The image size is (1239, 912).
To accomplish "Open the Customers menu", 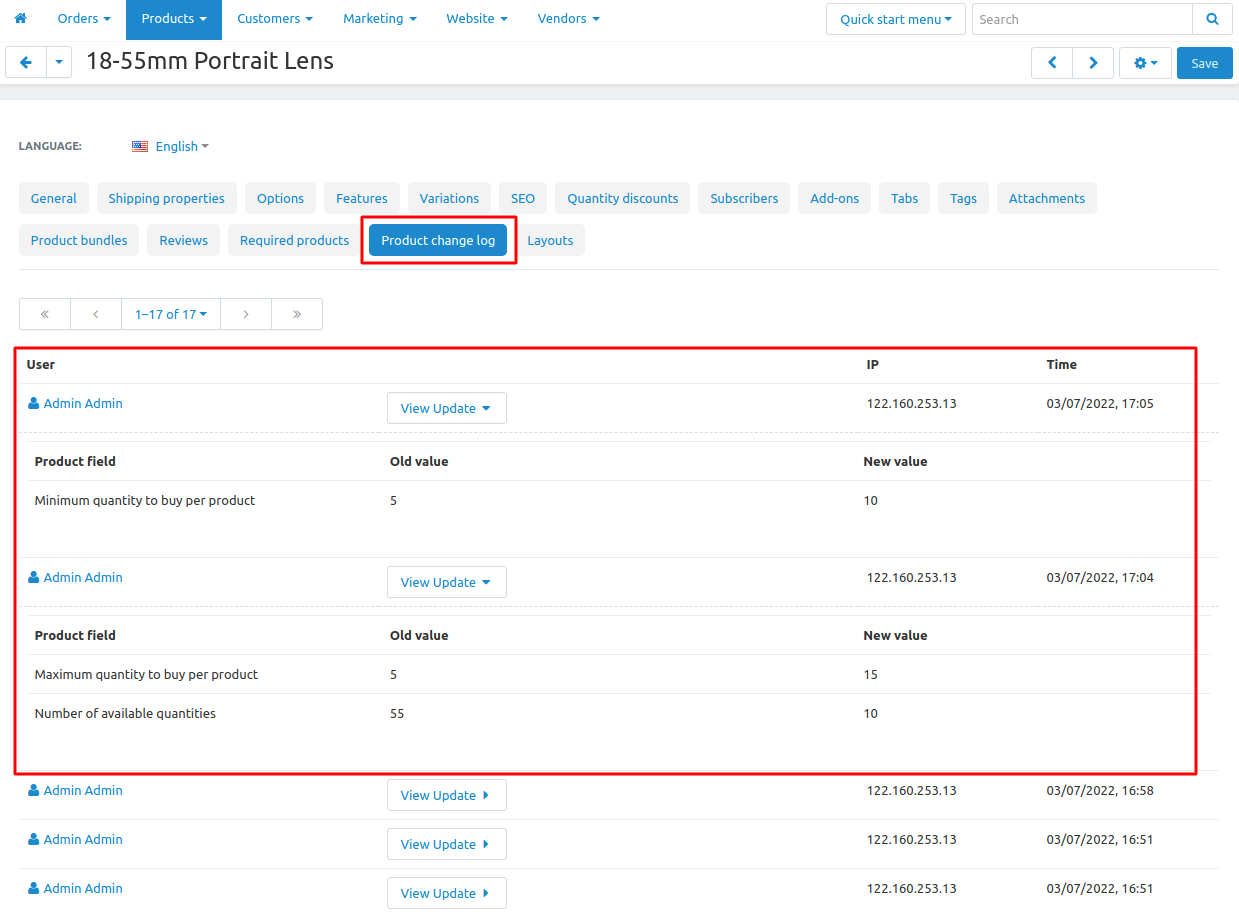I will [x=275, y=19].
